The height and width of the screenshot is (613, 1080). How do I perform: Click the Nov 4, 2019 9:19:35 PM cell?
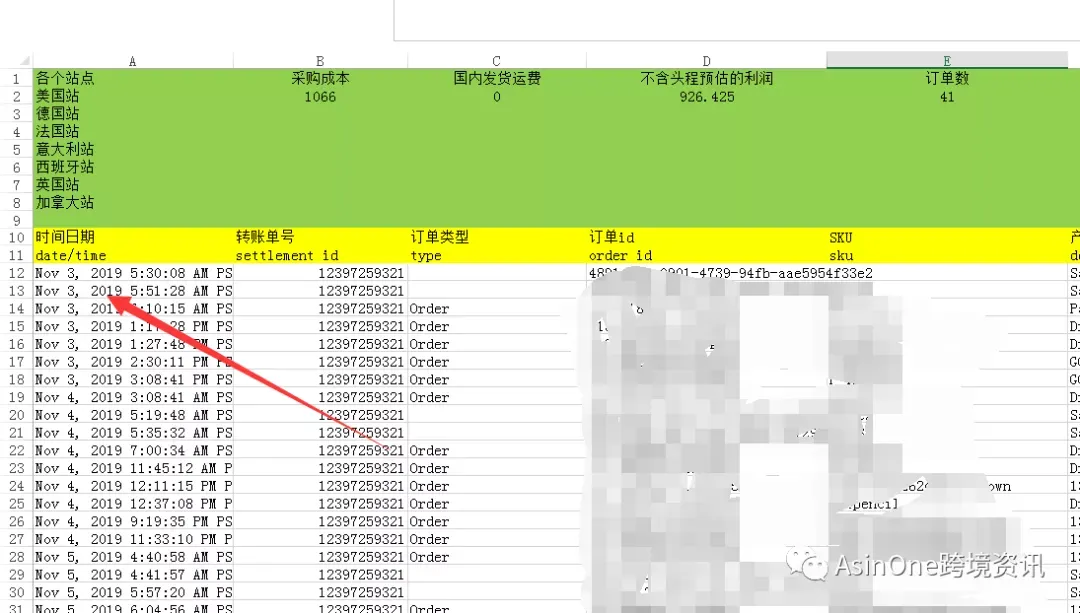[133, 521]
